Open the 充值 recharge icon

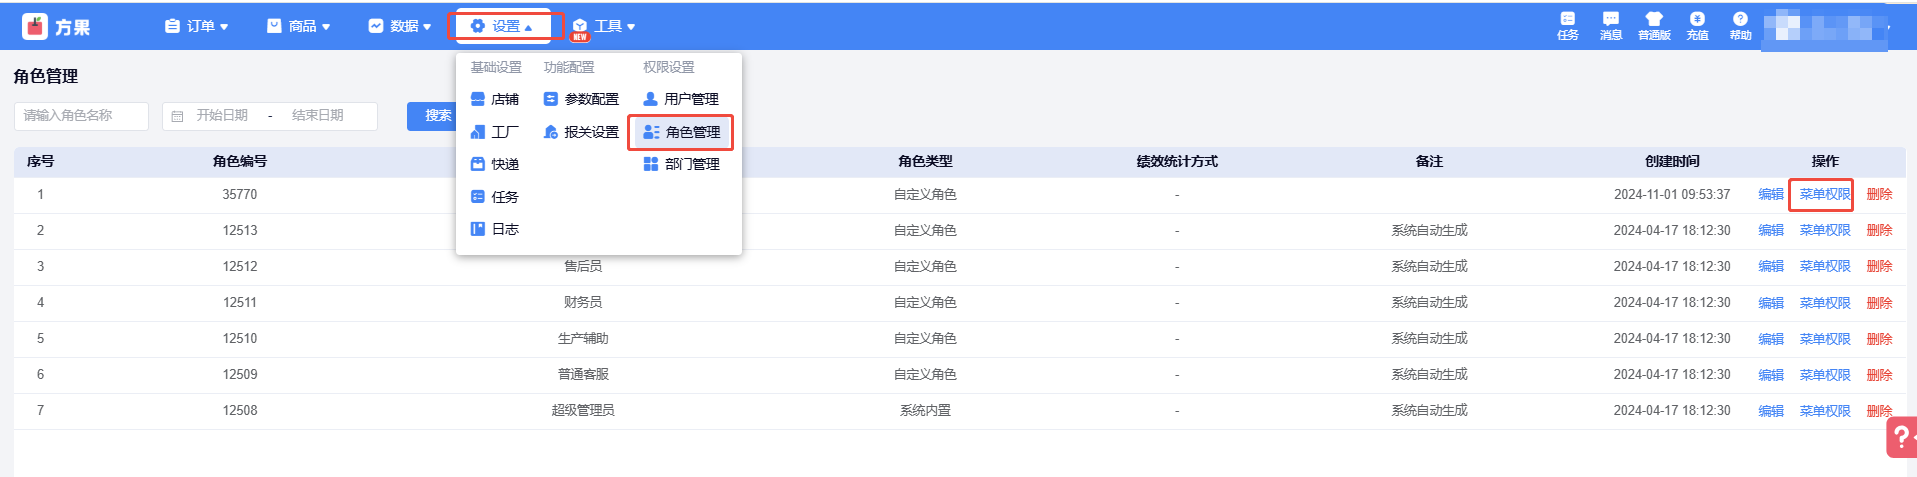1697,26
